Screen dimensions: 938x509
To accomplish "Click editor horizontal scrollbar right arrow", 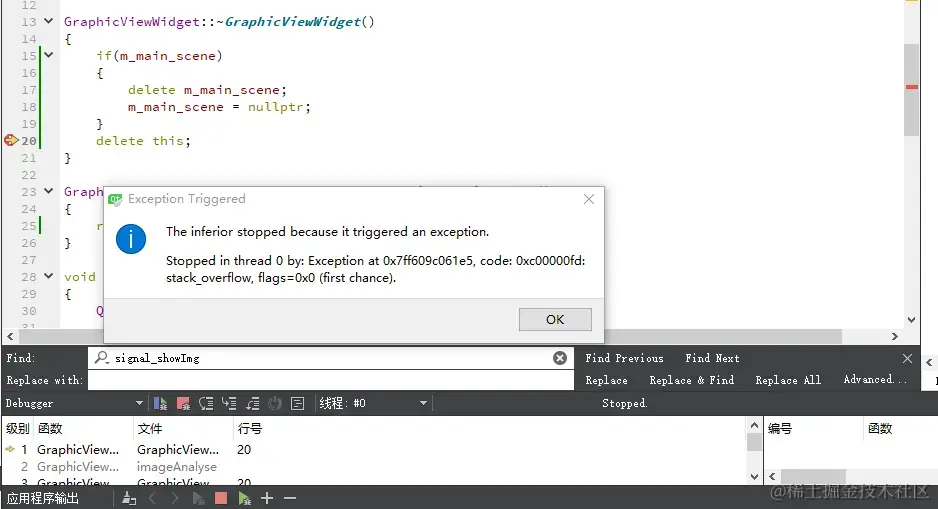I will [x=894, y=337].
